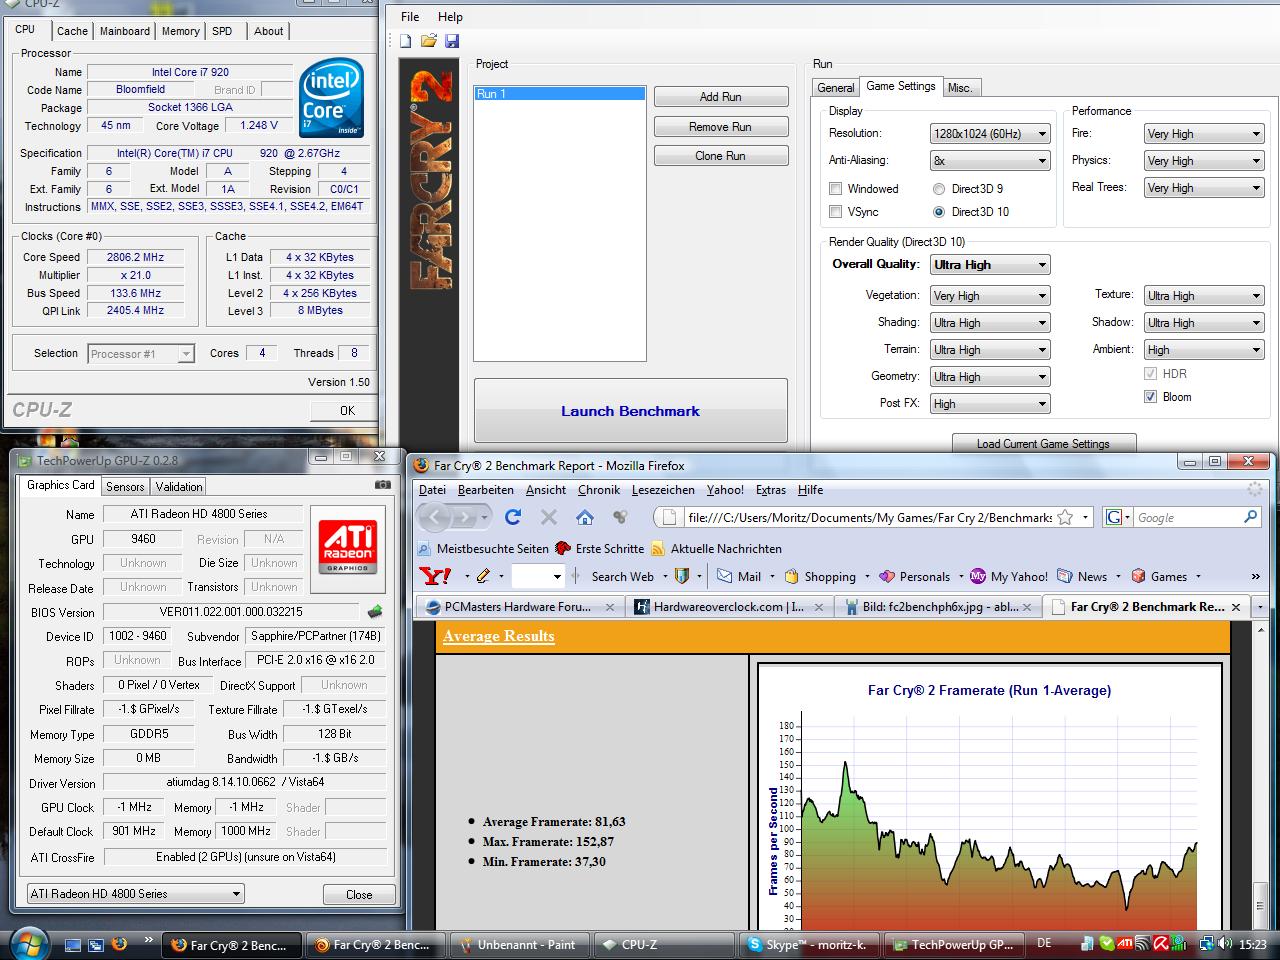1280x960 pixels.
Task: Click the Firefox Back arrow
Action: click(436, 517)
